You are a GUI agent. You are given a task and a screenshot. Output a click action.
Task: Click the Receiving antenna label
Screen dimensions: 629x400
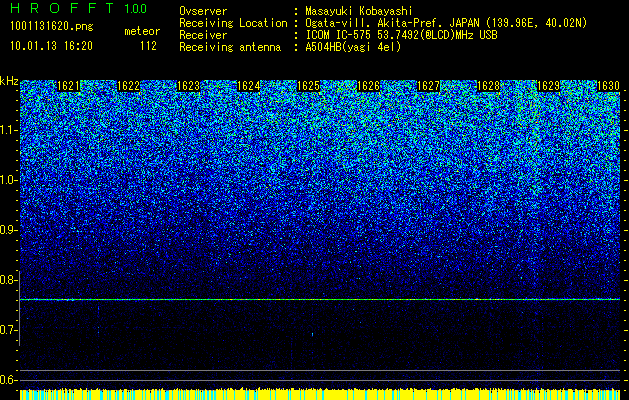(x=230, y=47)
